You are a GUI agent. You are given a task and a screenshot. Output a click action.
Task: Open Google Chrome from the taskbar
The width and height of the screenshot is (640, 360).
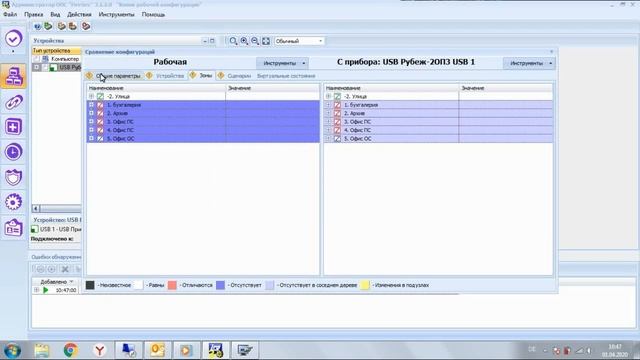click(x=71, y=350)
